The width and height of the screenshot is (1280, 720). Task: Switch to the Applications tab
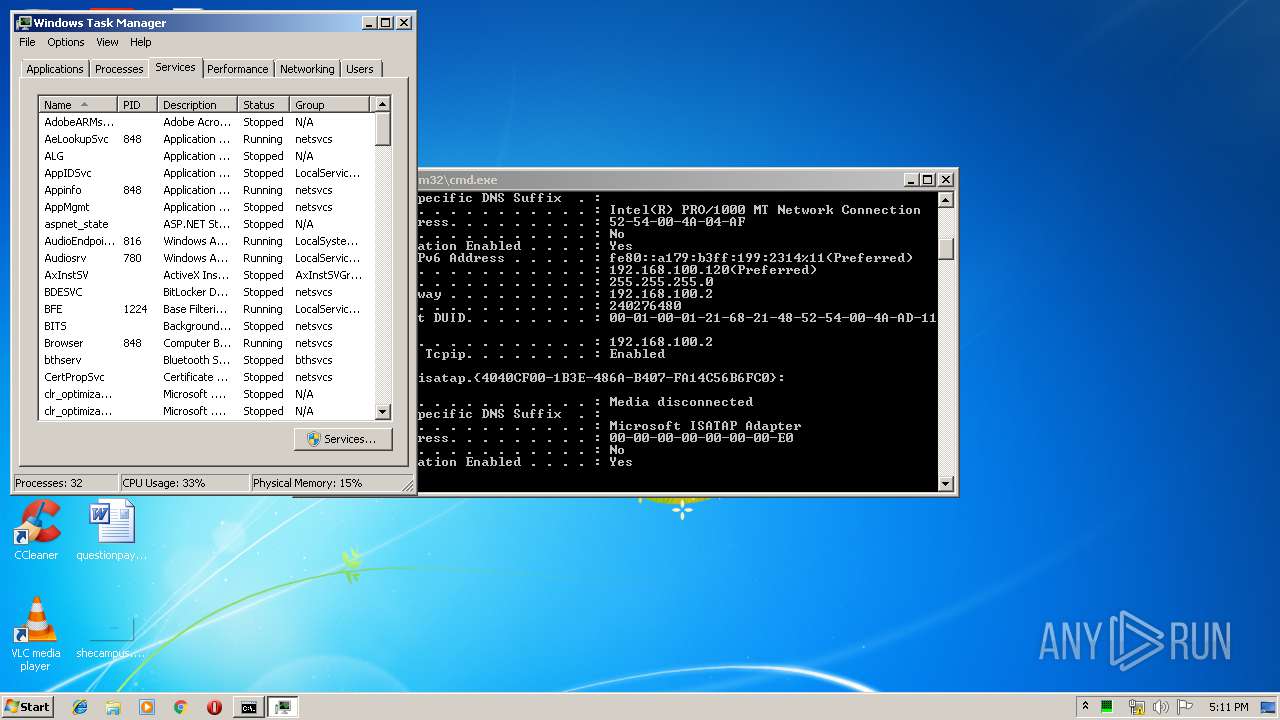tap(55, 69)
